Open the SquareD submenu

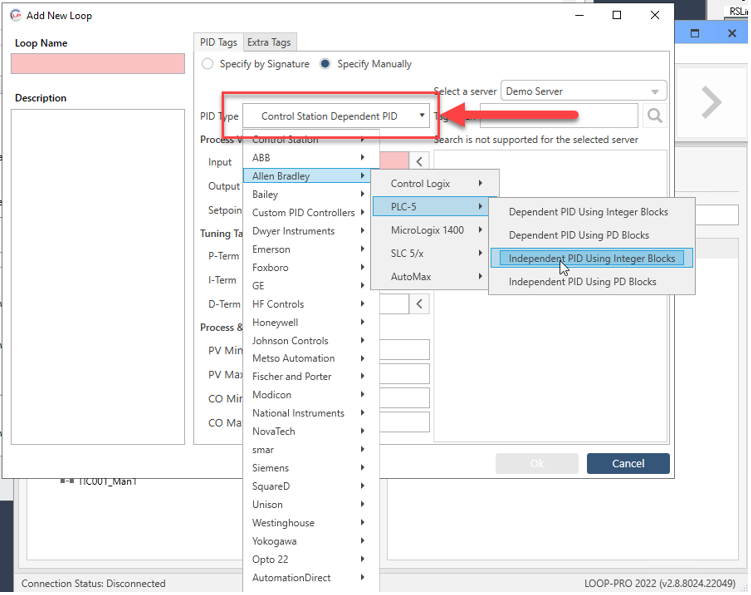pos(309,486)
